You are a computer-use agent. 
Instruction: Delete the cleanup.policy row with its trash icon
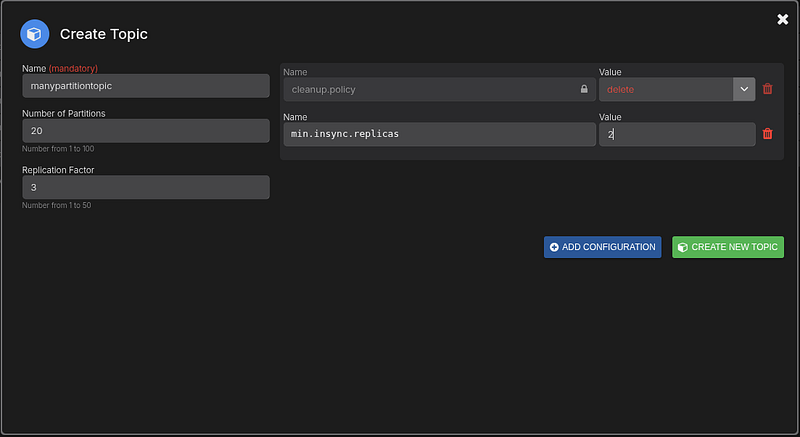pyautogui.click(x=768, y=89)
